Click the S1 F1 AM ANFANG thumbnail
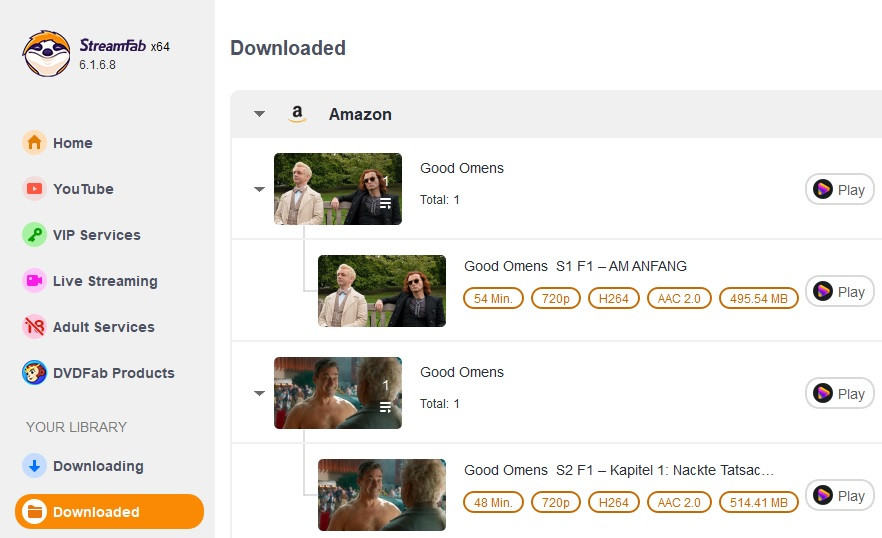 (382, 291)
